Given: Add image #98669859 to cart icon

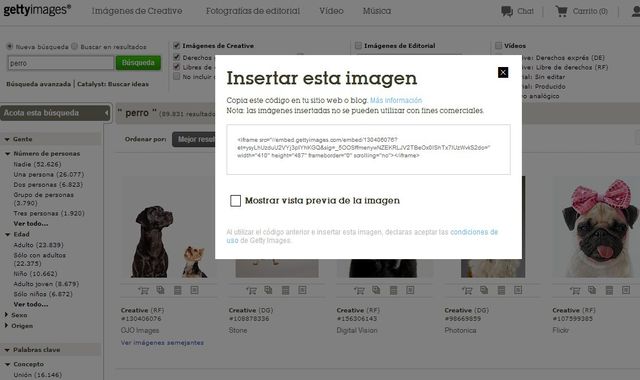Looking at the screenshot, I should coord(467,291).
